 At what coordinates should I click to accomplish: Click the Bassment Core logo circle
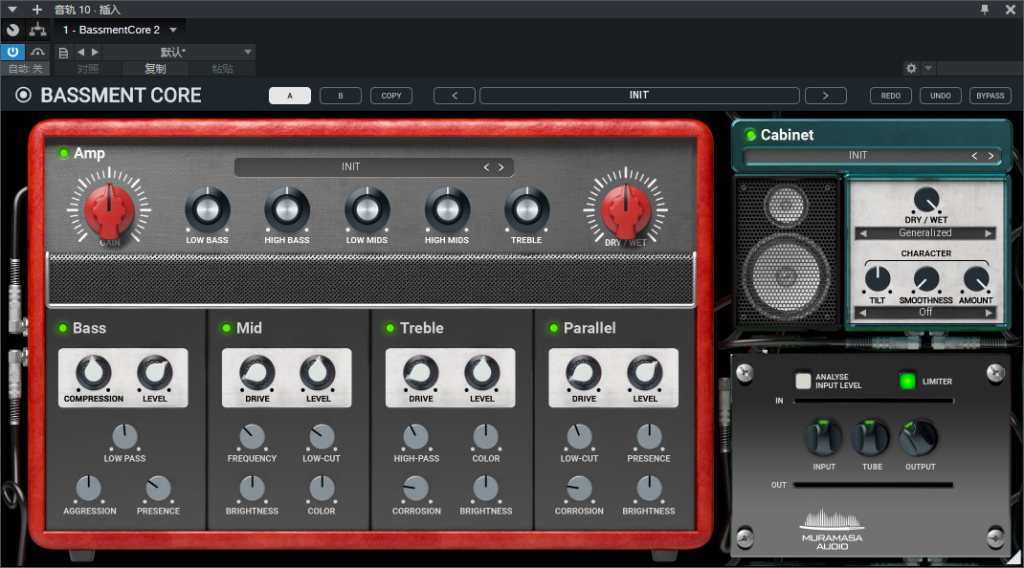point(24,95)
